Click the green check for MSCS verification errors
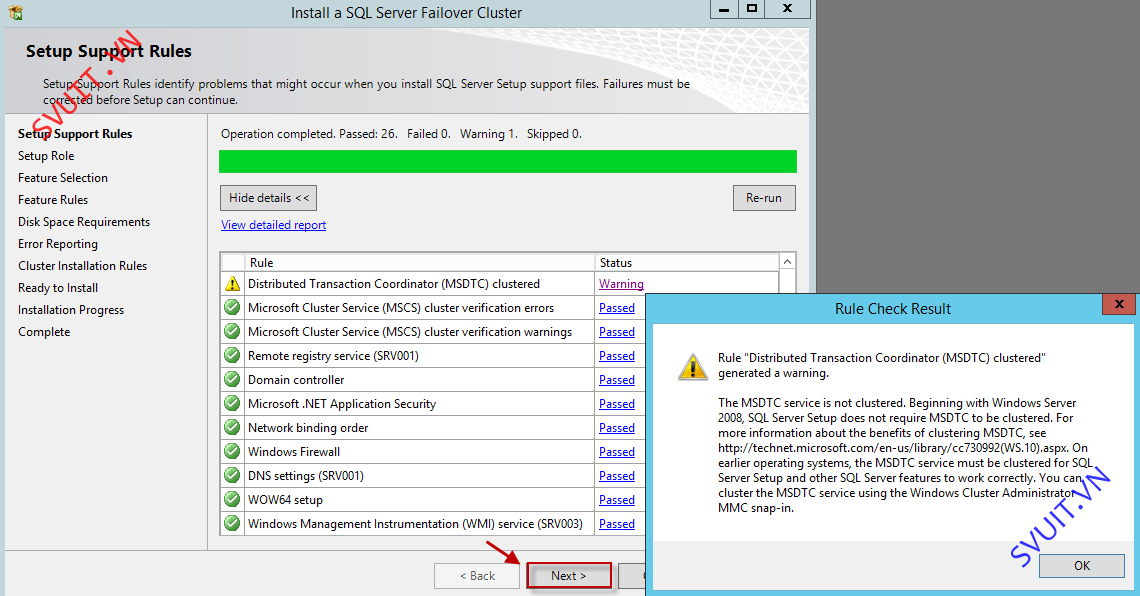Screen dimensions: 1140x596 (x=232, y=307)
